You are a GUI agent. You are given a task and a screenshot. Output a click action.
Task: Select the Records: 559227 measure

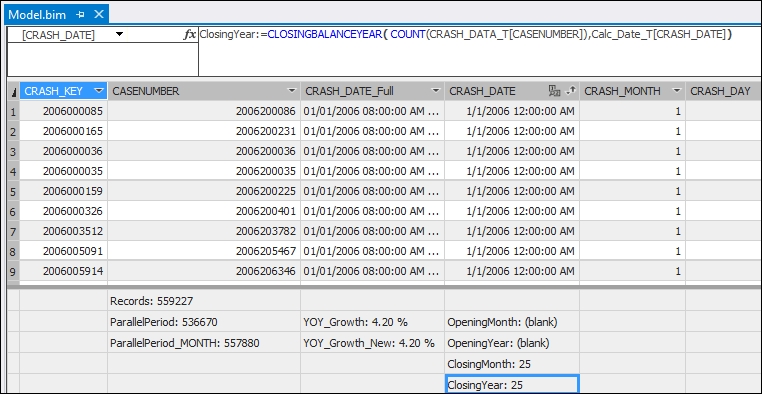(x=204, y=301)
